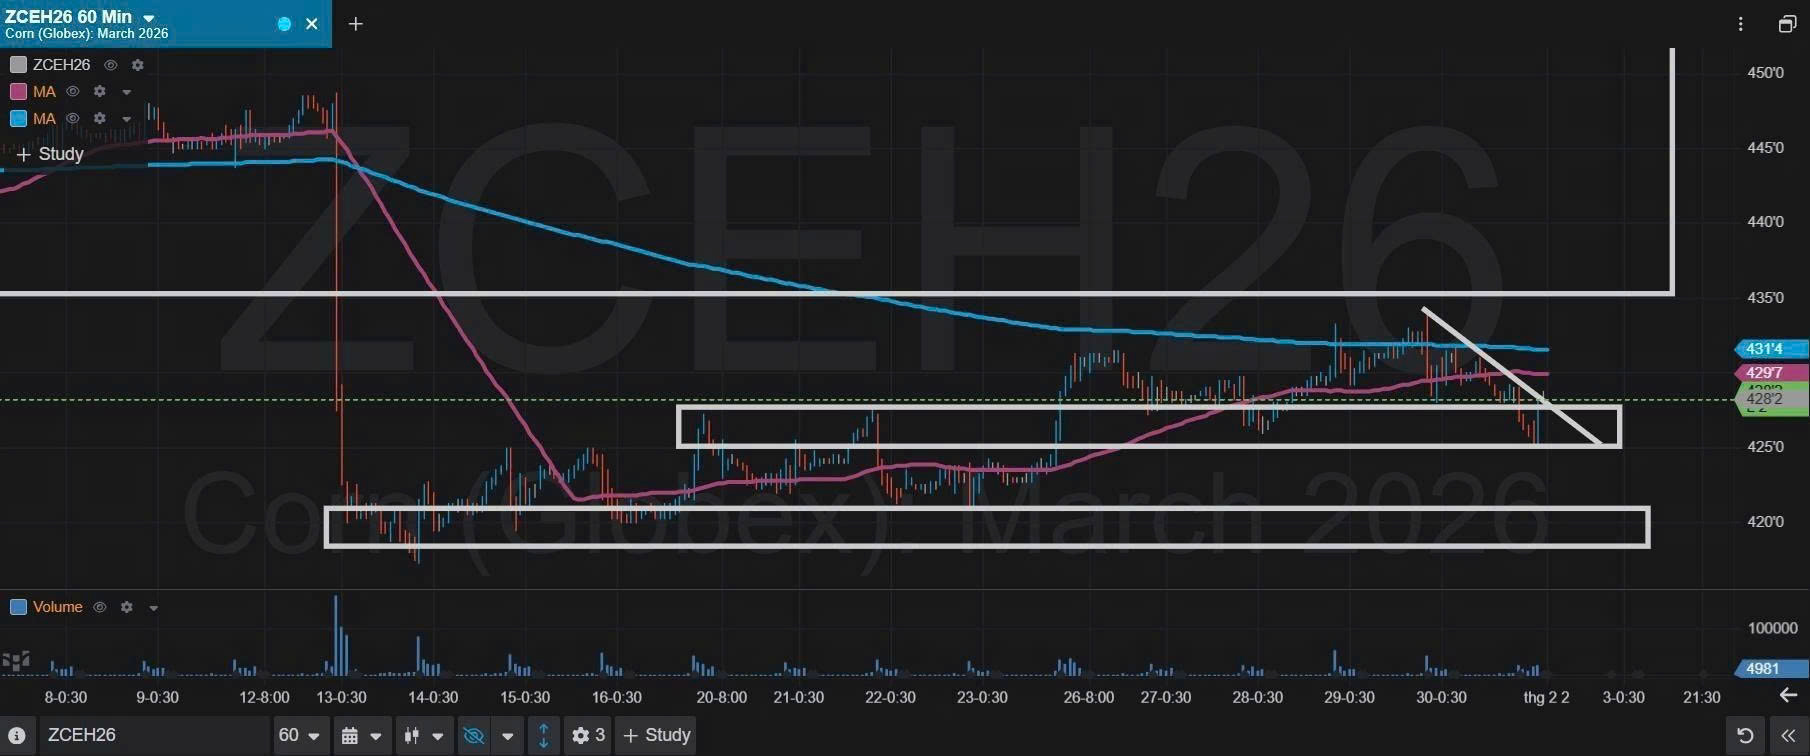This screenshot has height=756, width=1810.
Task: Add a new chart tab with plus
Action: (x=355, y=24)
